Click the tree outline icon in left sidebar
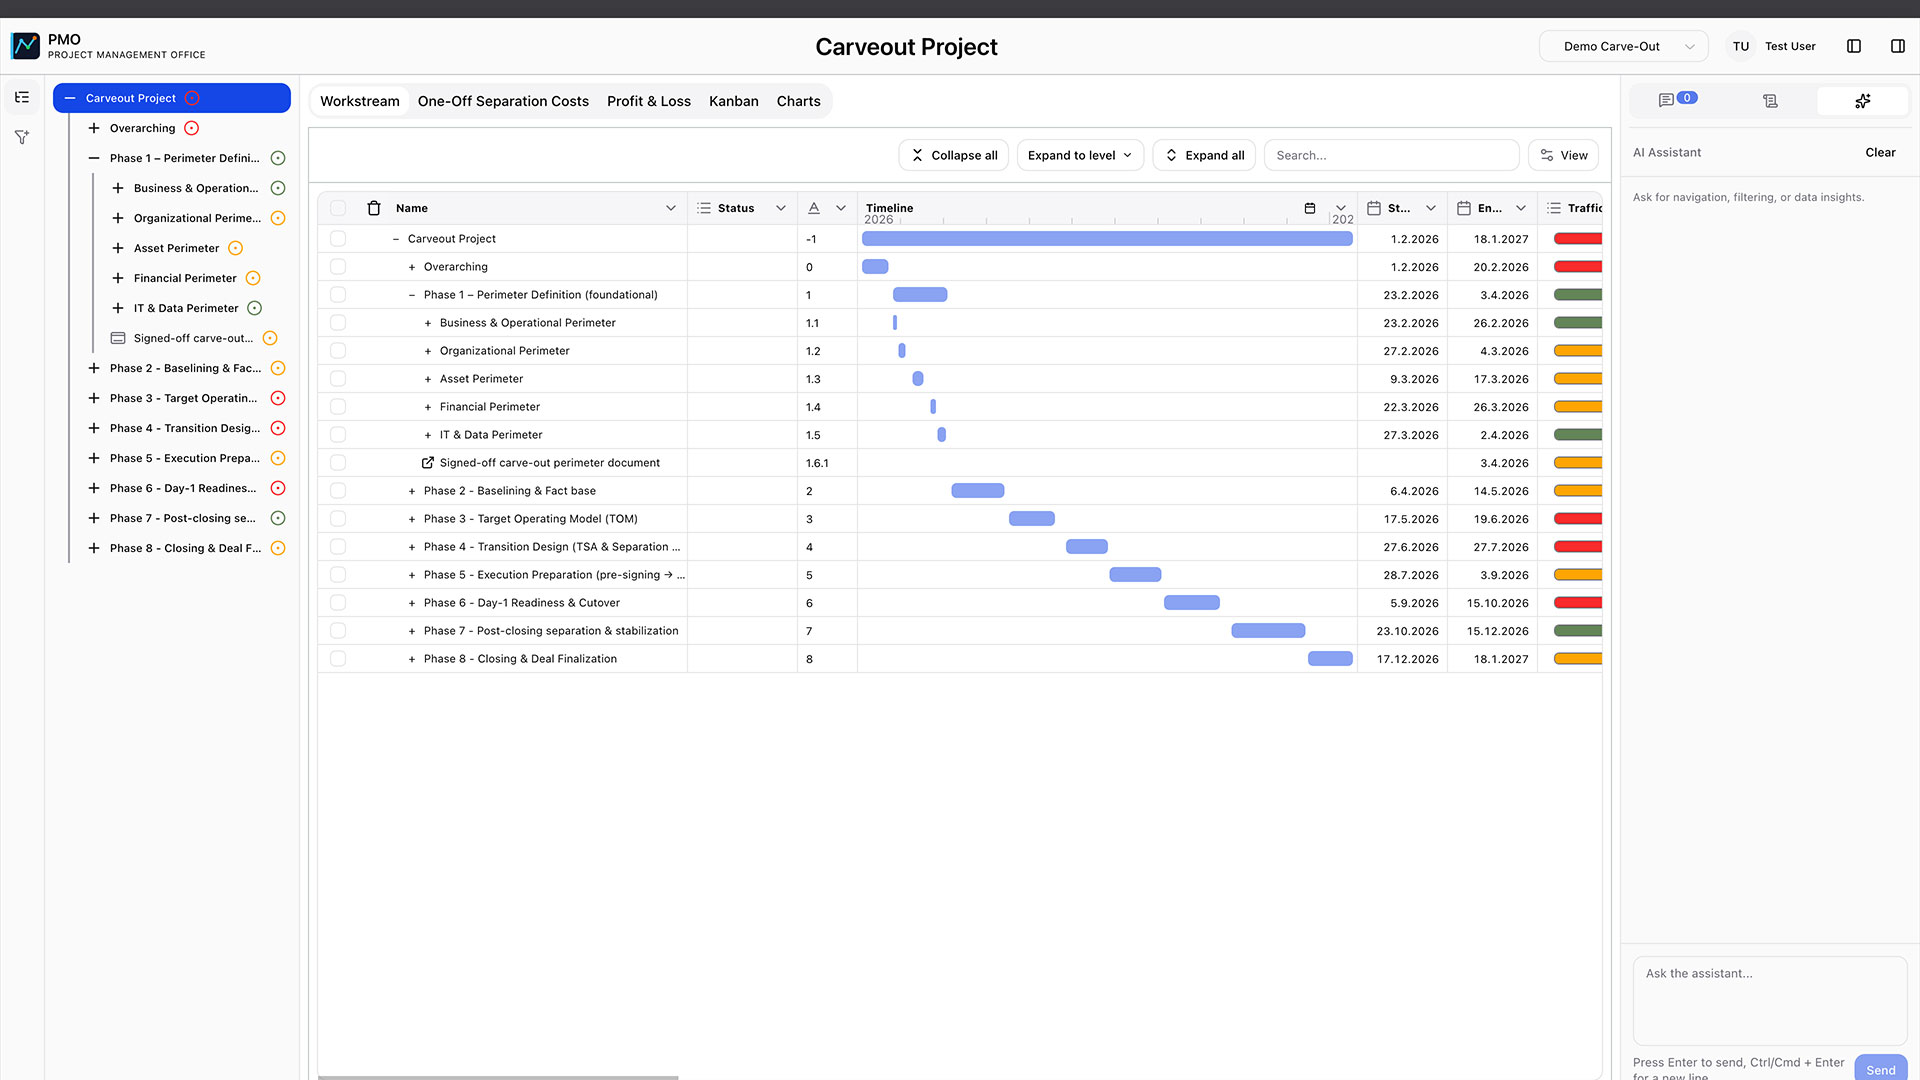Image resolution: width=1920 pixels, height=1080 pixels. coord(22,98)
